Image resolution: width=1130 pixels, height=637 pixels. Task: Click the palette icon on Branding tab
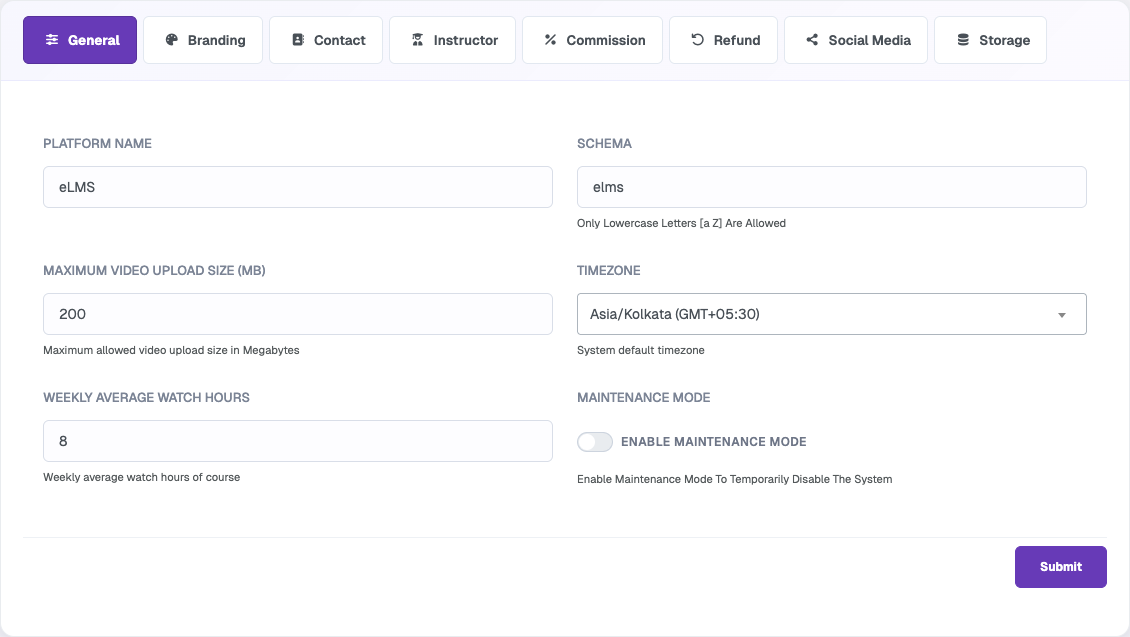[x=172, y=40]
